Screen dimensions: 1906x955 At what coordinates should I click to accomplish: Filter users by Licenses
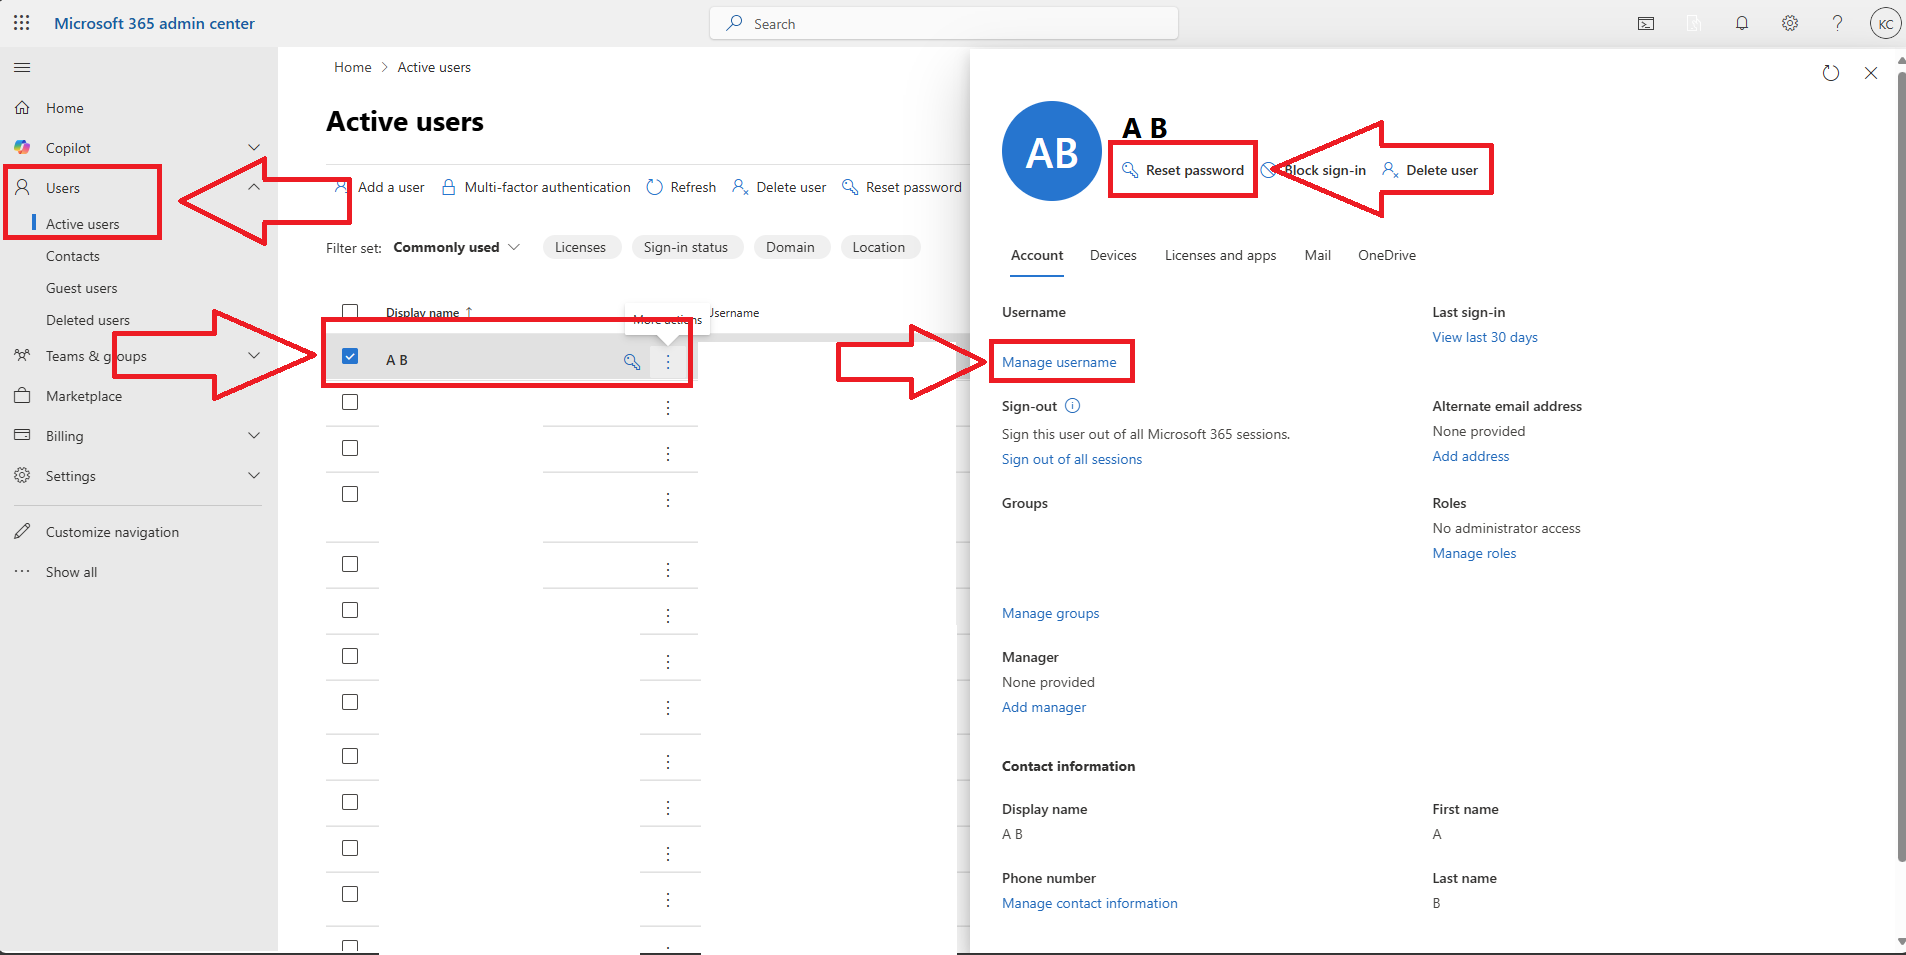581,247
